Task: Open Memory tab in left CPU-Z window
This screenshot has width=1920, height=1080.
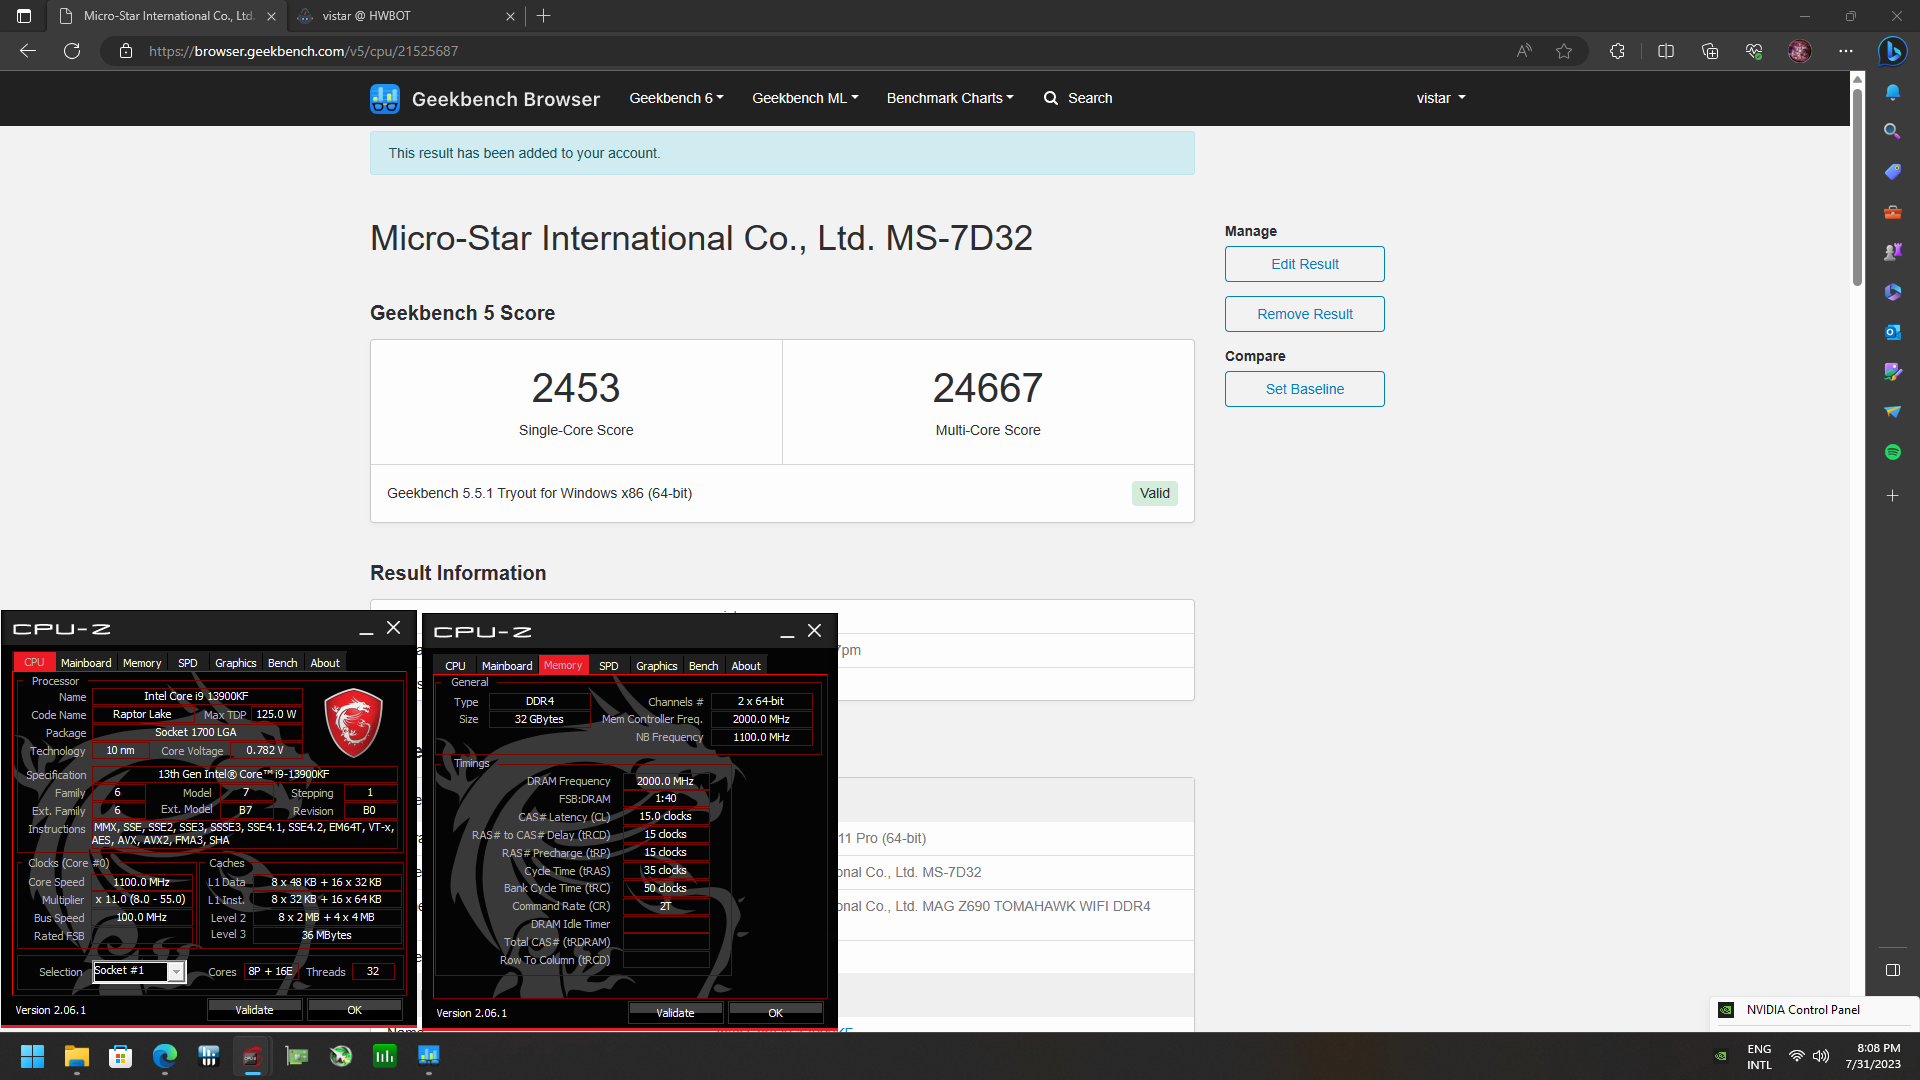Action: (142, 663)
